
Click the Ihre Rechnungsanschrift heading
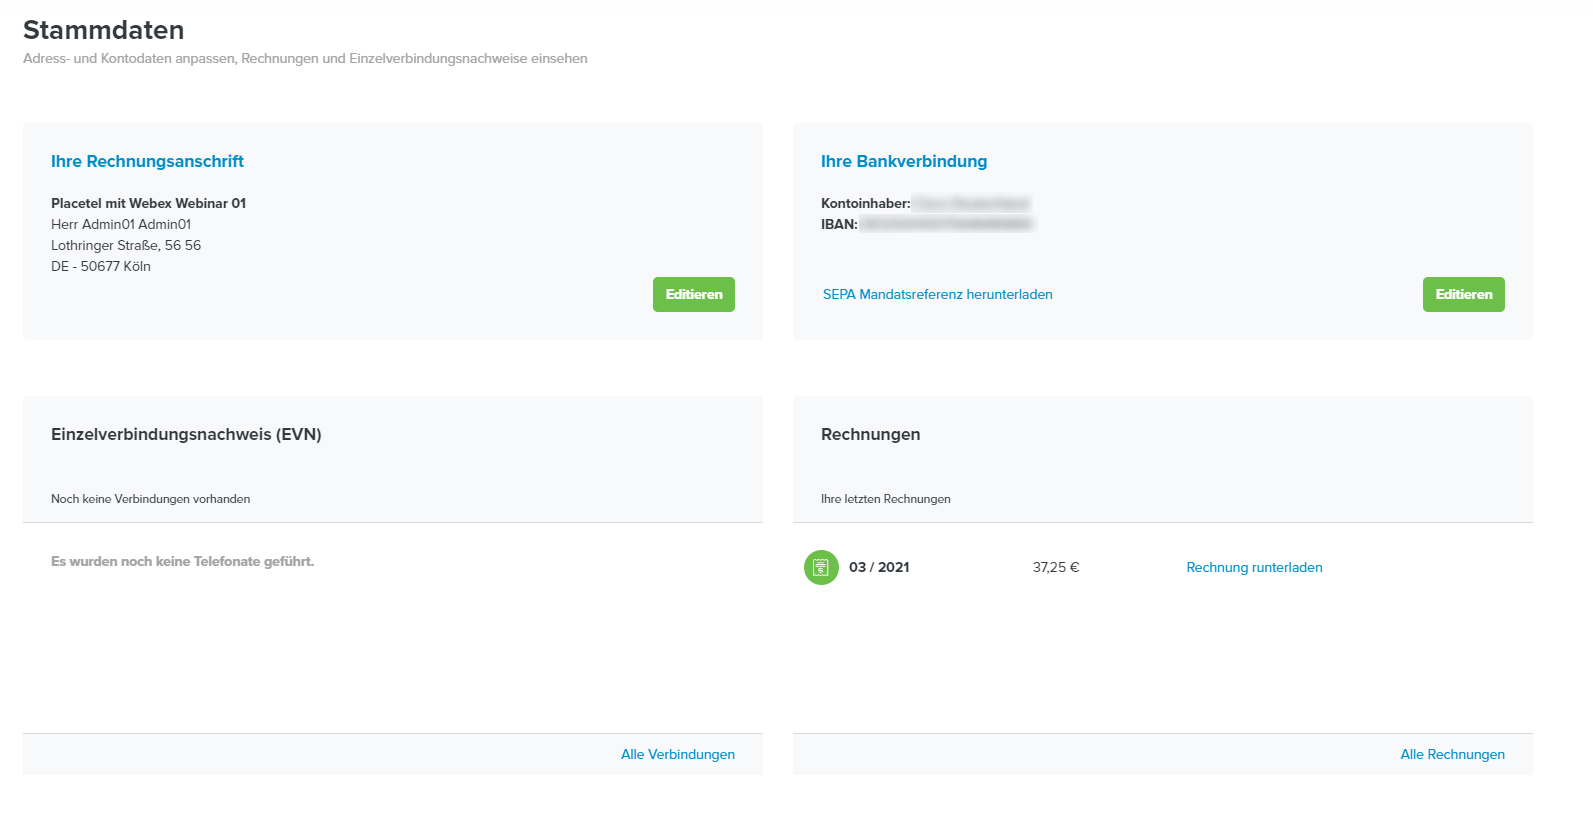[x=147, y=161]
